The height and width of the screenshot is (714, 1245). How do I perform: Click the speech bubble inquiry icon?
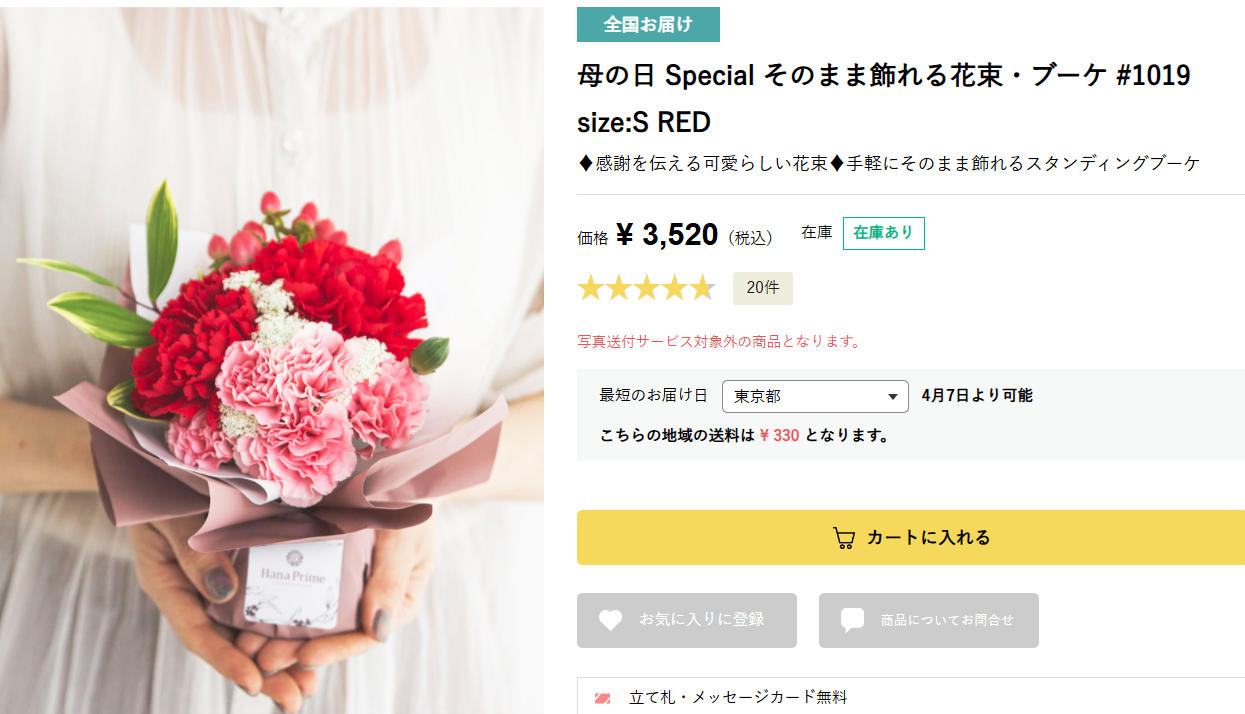(x=852, y=620)
